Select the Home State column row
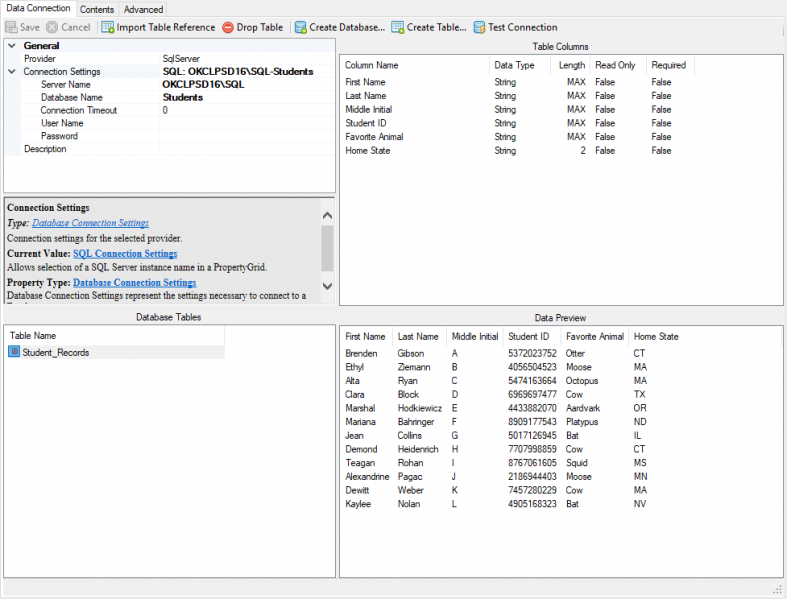Image resolution: width=787 pixels, height=599 pixels. [368, 150]
